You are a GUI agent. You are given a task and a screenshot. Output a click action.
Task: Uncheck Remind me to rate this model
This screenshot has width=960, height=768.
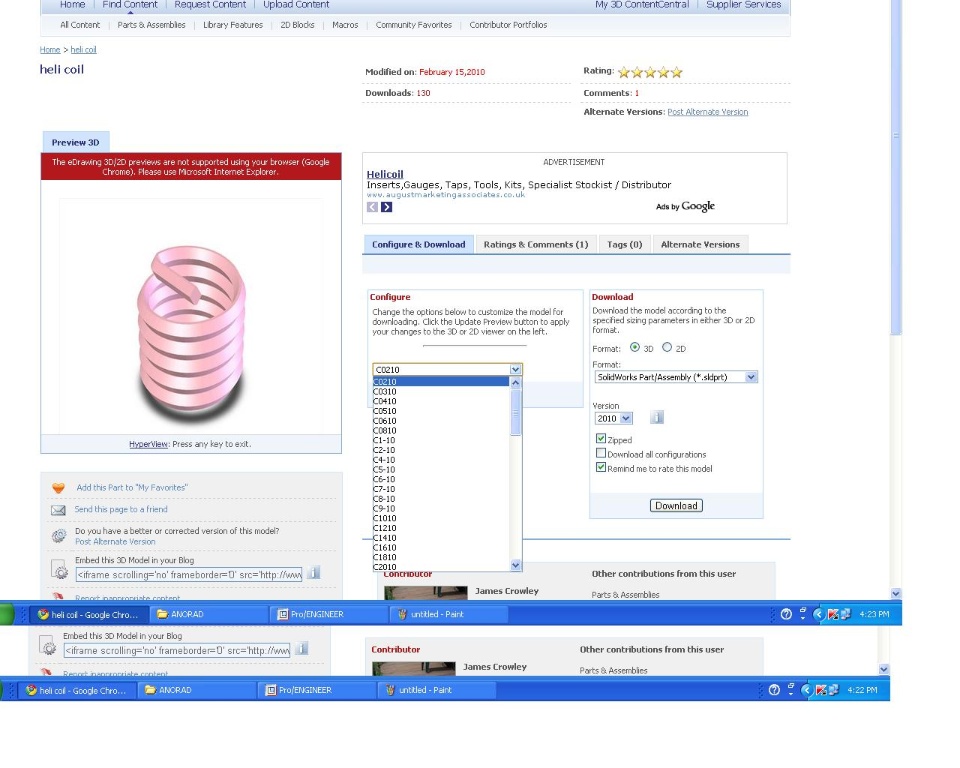pos(601,467)
